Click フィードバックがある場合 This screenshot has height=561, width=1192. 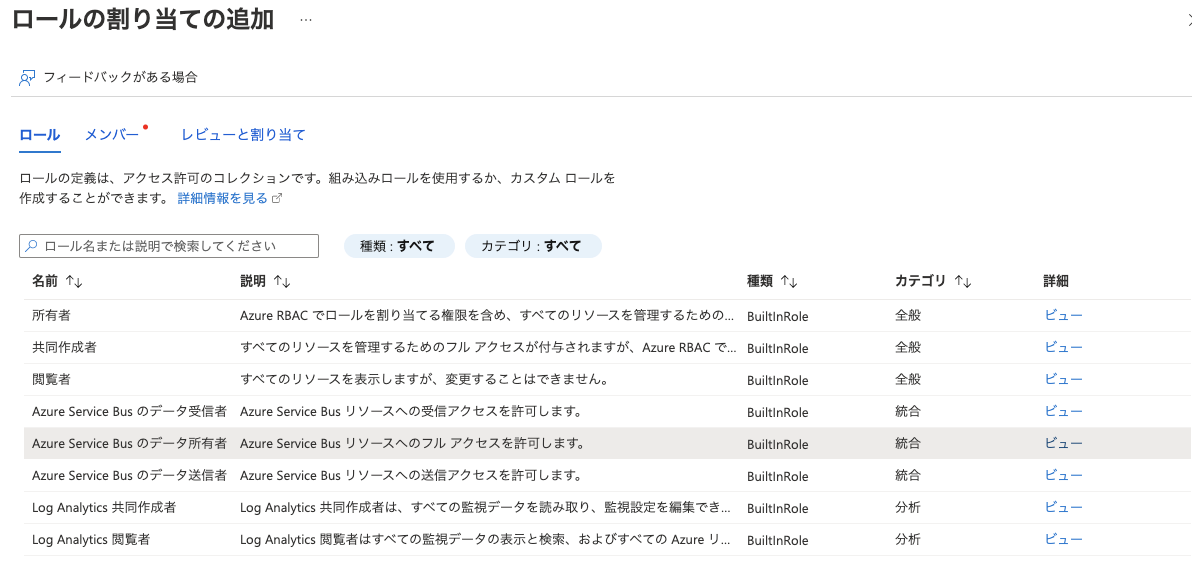[120, 77]
